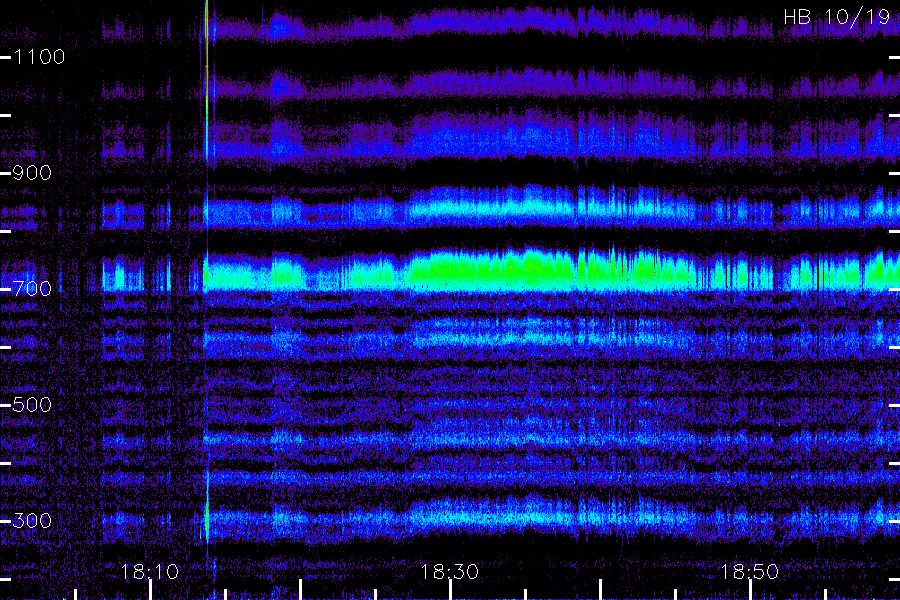Click the 18:30 time axis label
Image resolution: width=900 pixels, height=600 pixels.
click(449, 572)
